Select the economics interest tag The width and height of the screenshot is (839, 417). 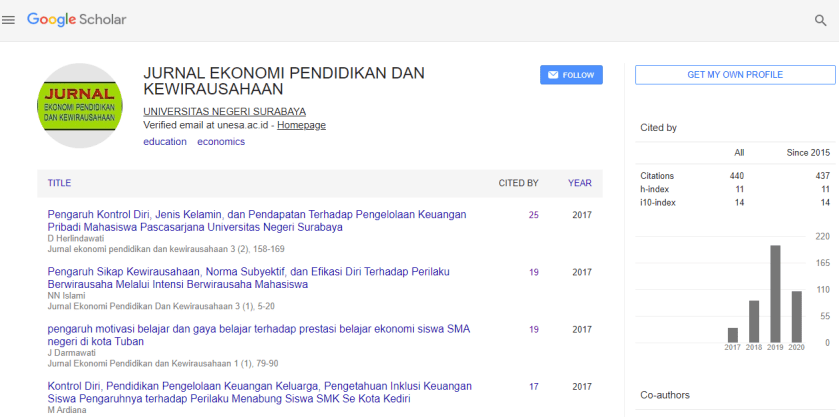[x=221, y=142]
